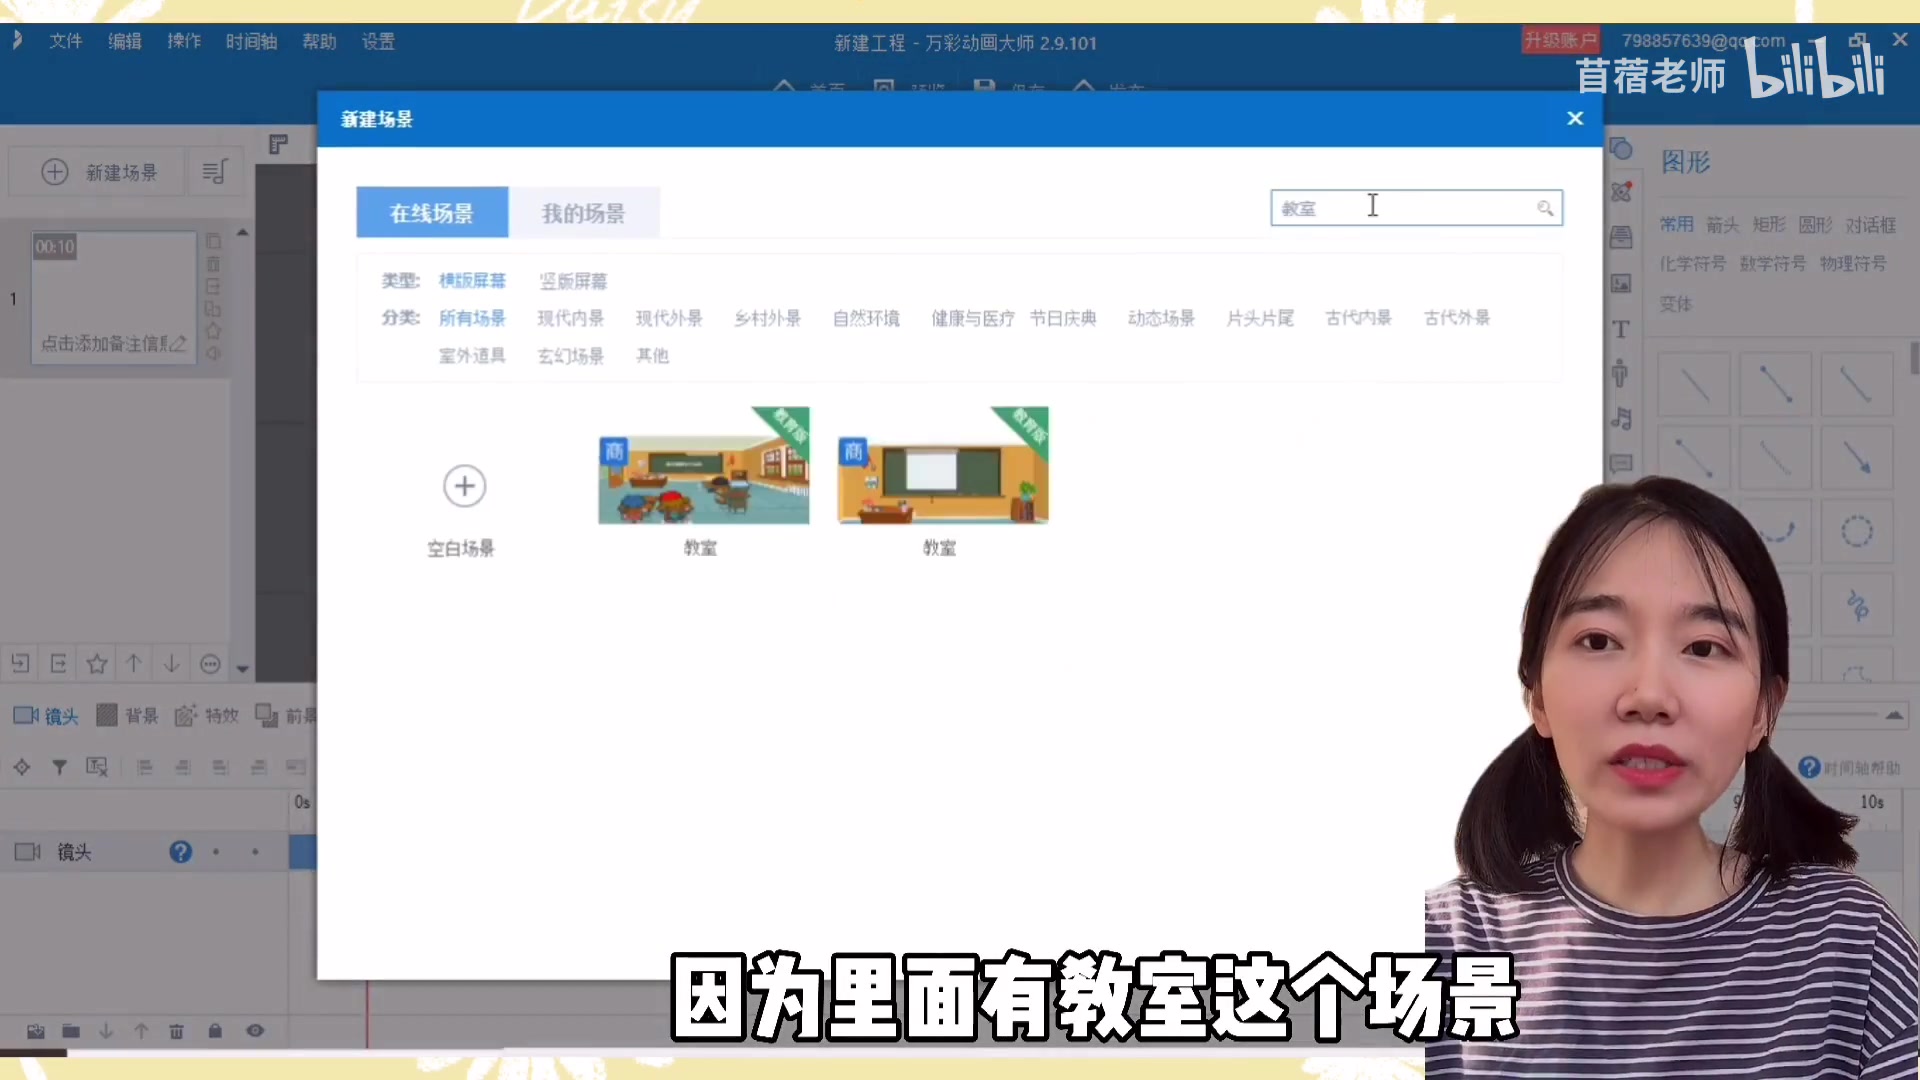1920x1080 pixels.
Task: Move scene up with arrow icon
Action: click(134, 663)
